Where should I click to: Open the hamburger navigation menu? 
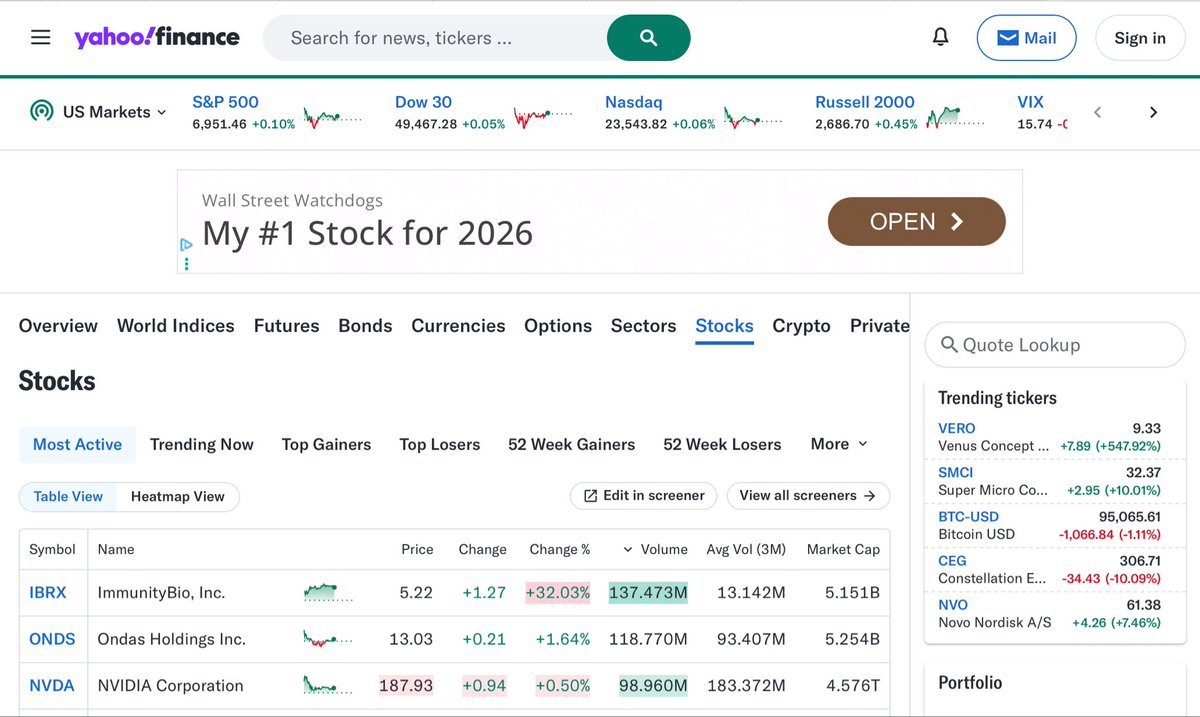40,38
